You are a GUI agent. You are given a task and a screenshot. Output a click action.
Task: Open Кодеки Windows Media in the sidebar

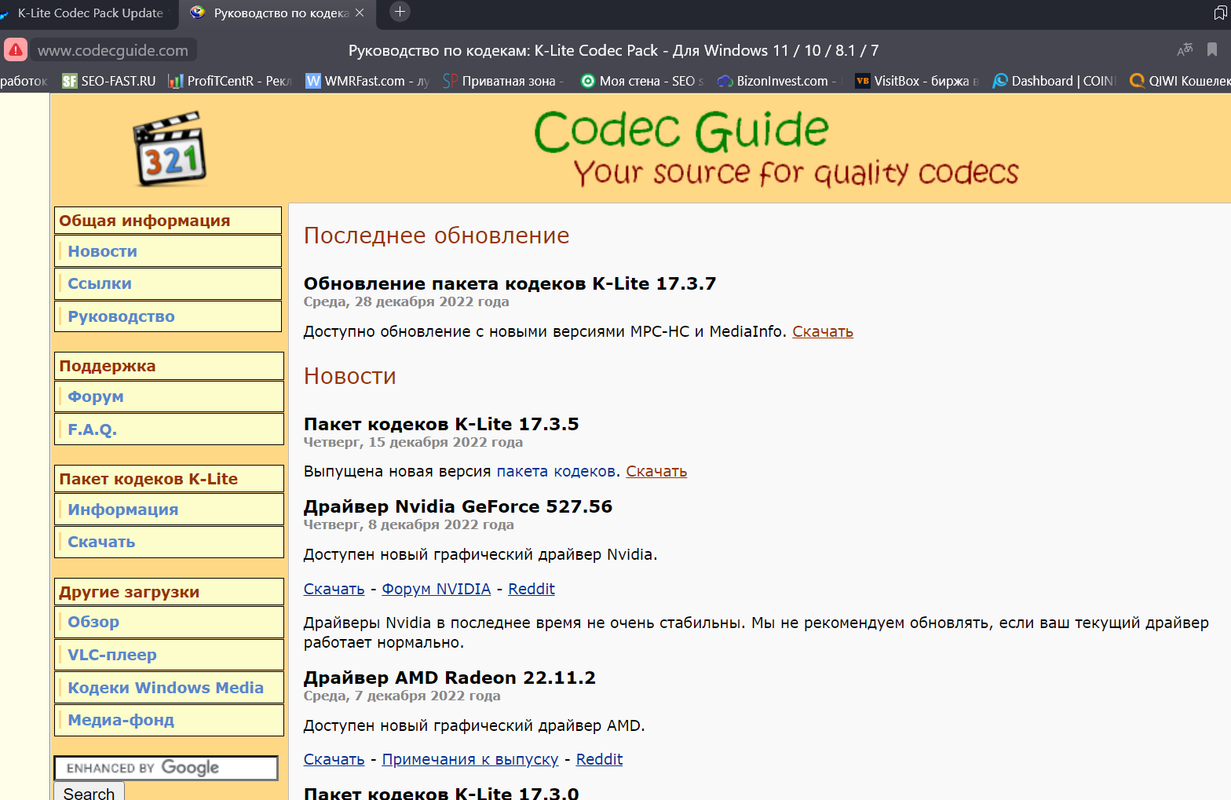[x=167, y=688]
